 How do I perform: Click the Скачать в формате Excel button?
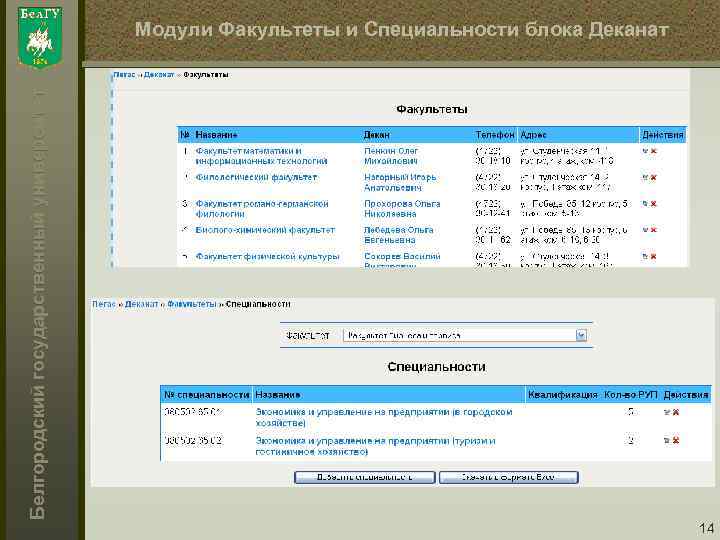[x=509, y=477]
